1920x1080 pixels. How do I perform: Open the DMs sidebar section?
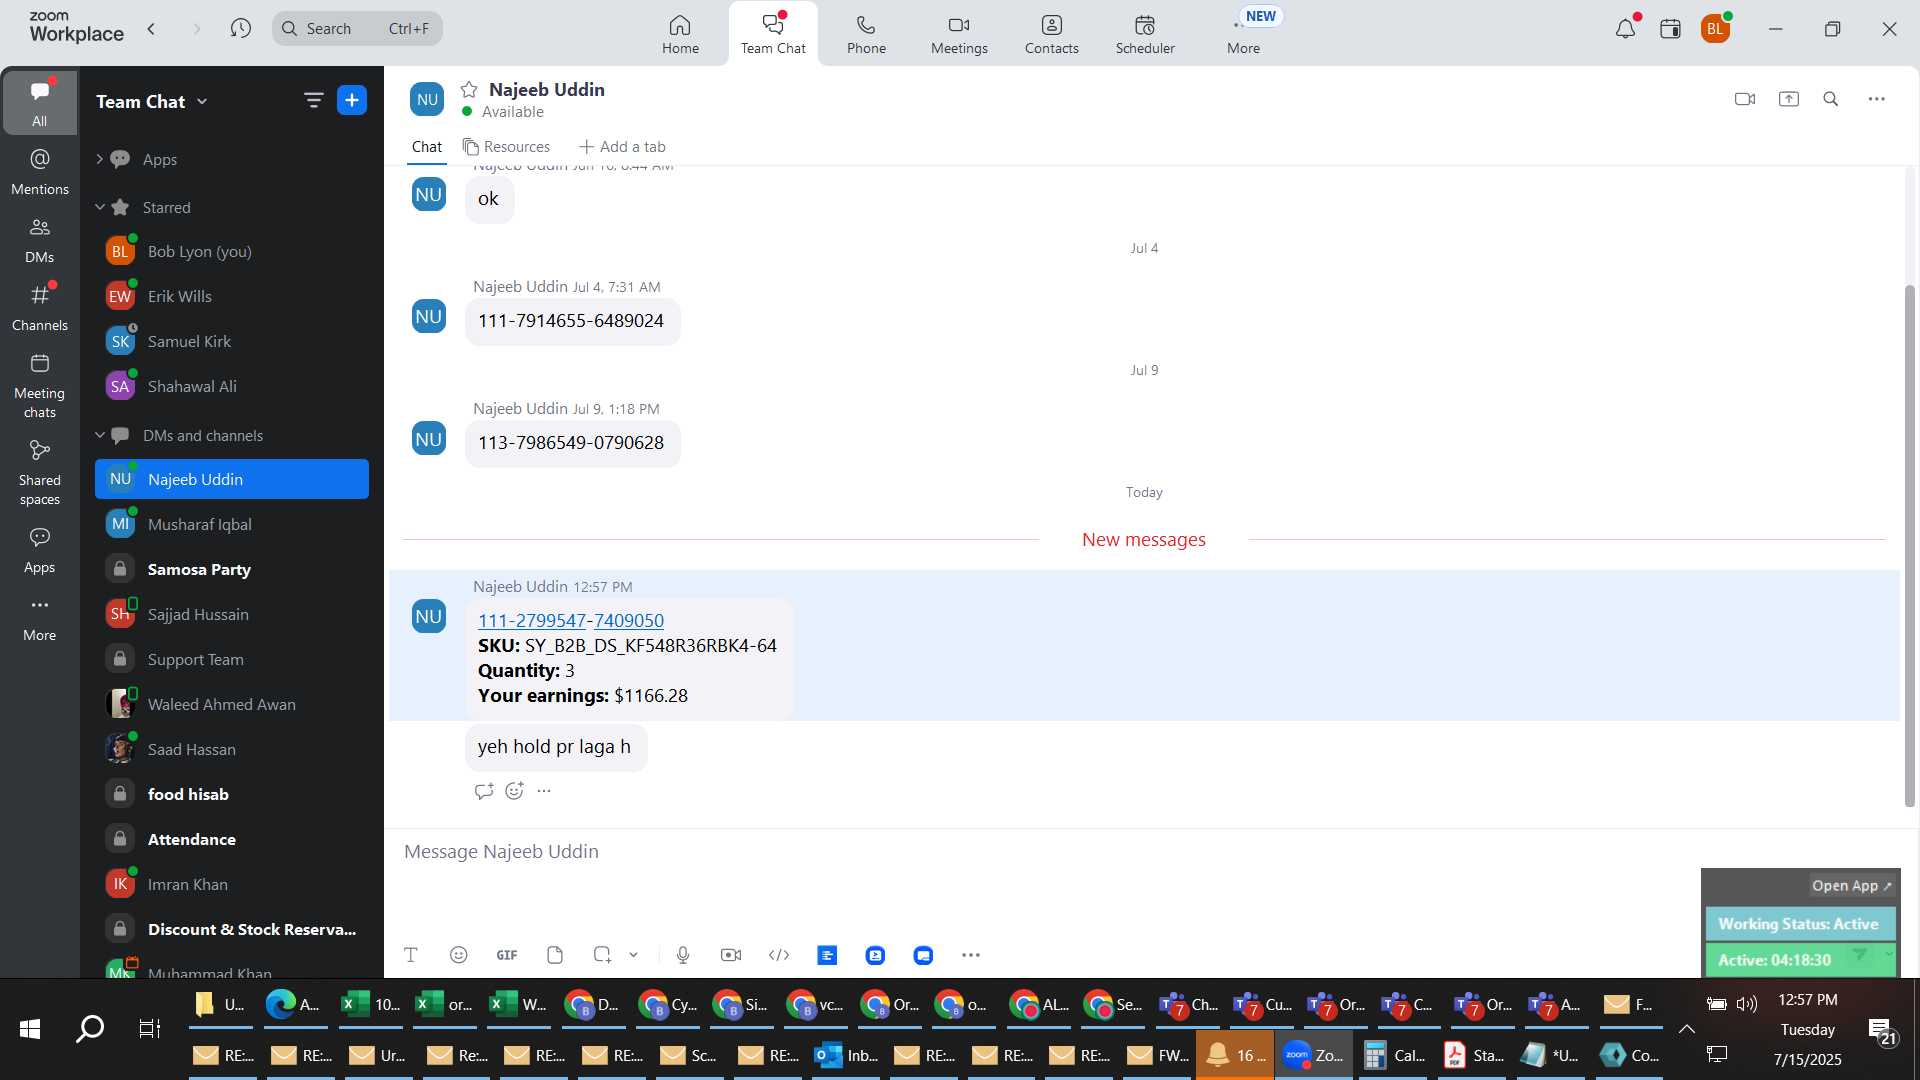pyautogui.click(x=40, y=240)
